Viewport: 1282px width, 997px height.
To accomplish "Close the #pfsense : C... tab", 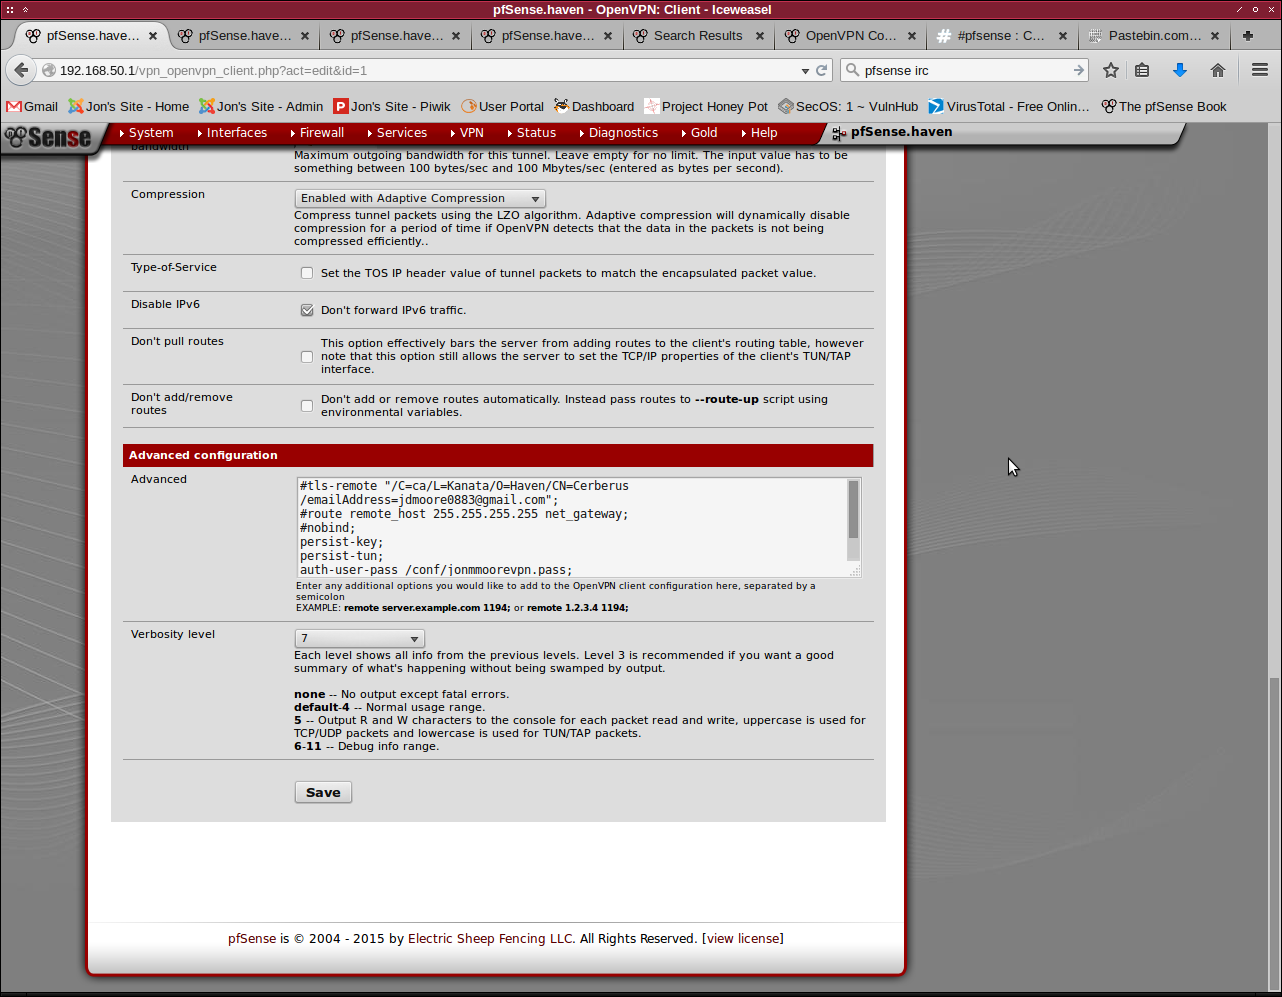I will [1062, 36].
